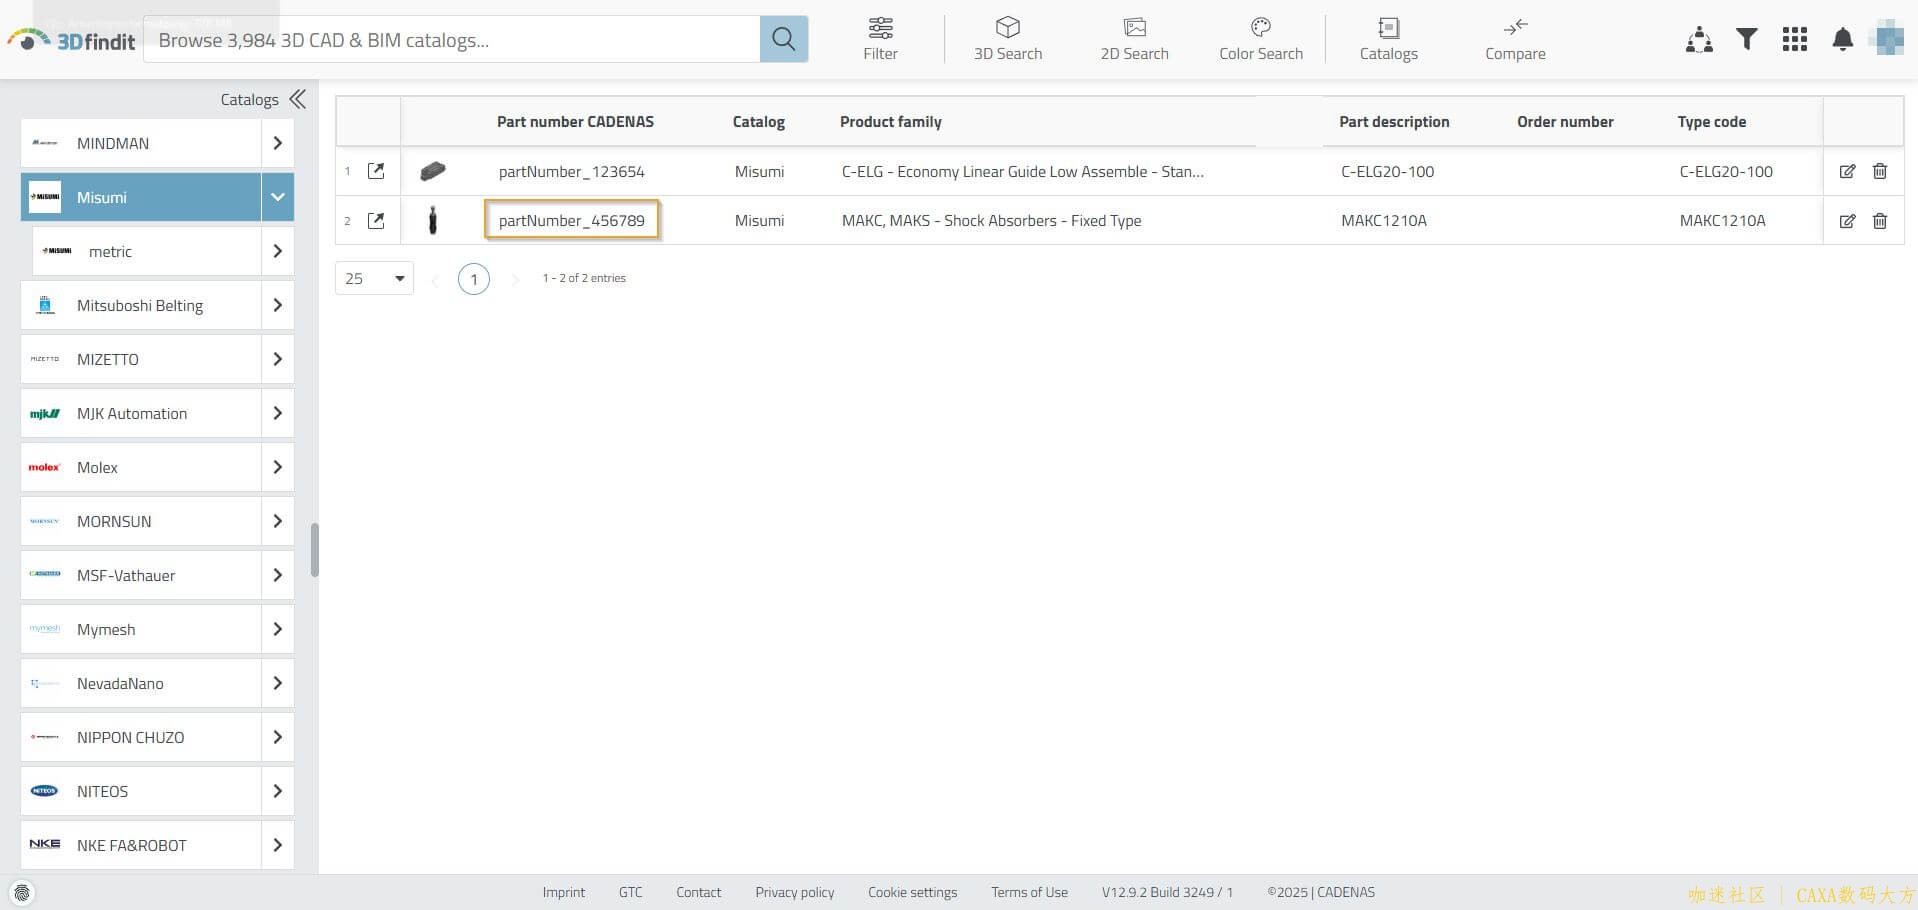Open the page size dropdown showing 25

(x=374, y=278)
